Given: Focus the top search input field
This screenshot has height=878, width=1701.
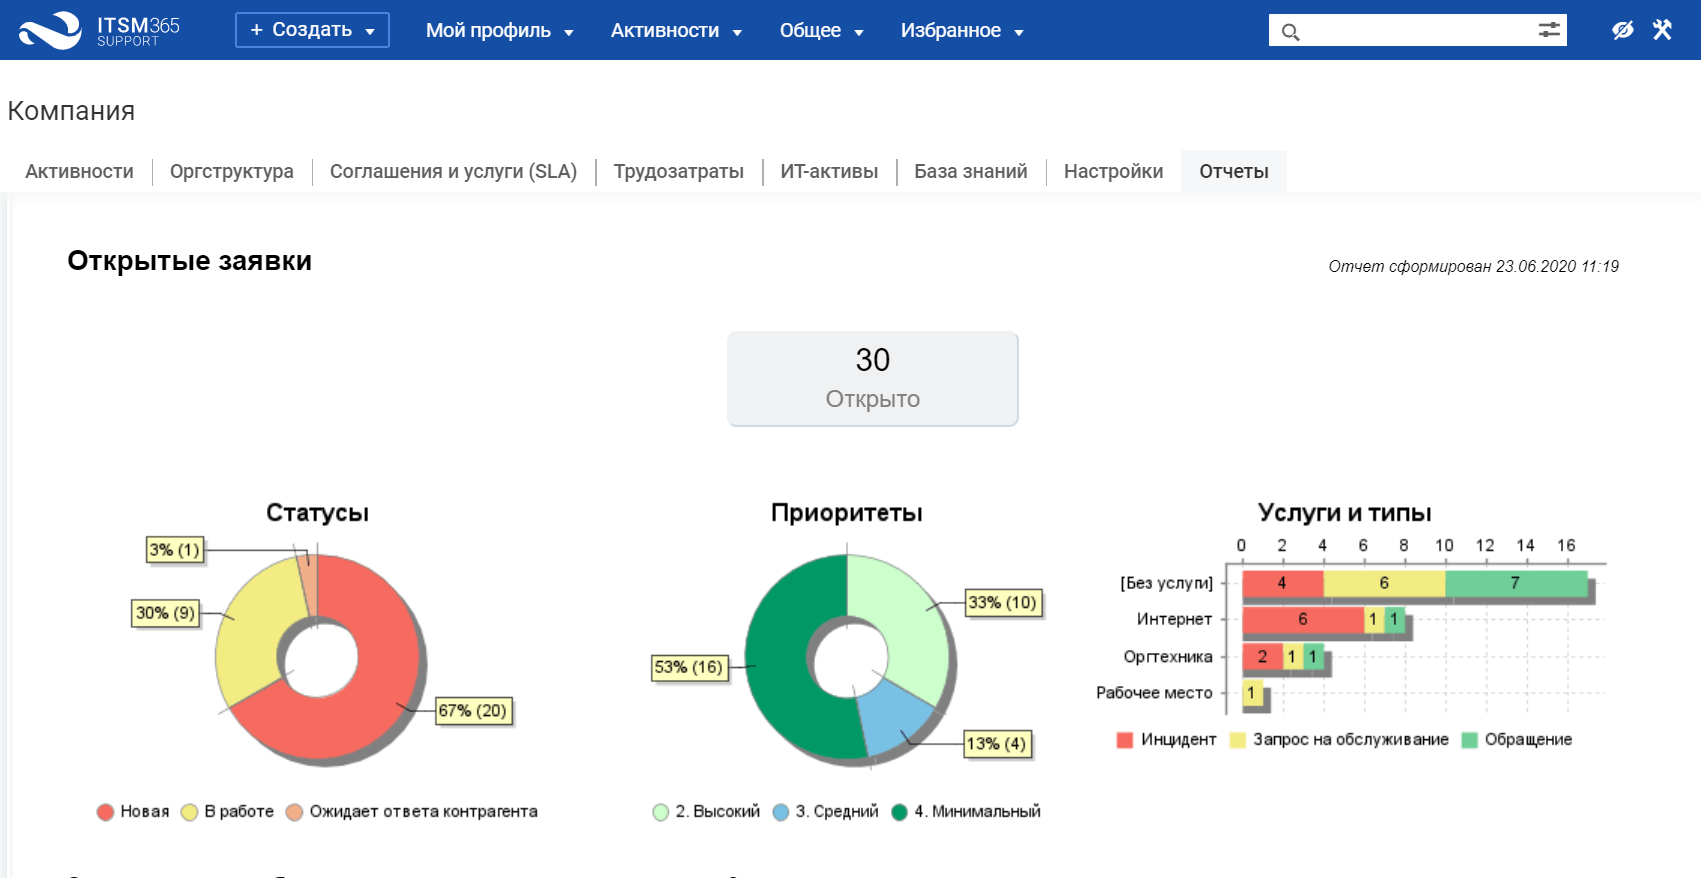Looking at the screenshot, I should 1417,31.
